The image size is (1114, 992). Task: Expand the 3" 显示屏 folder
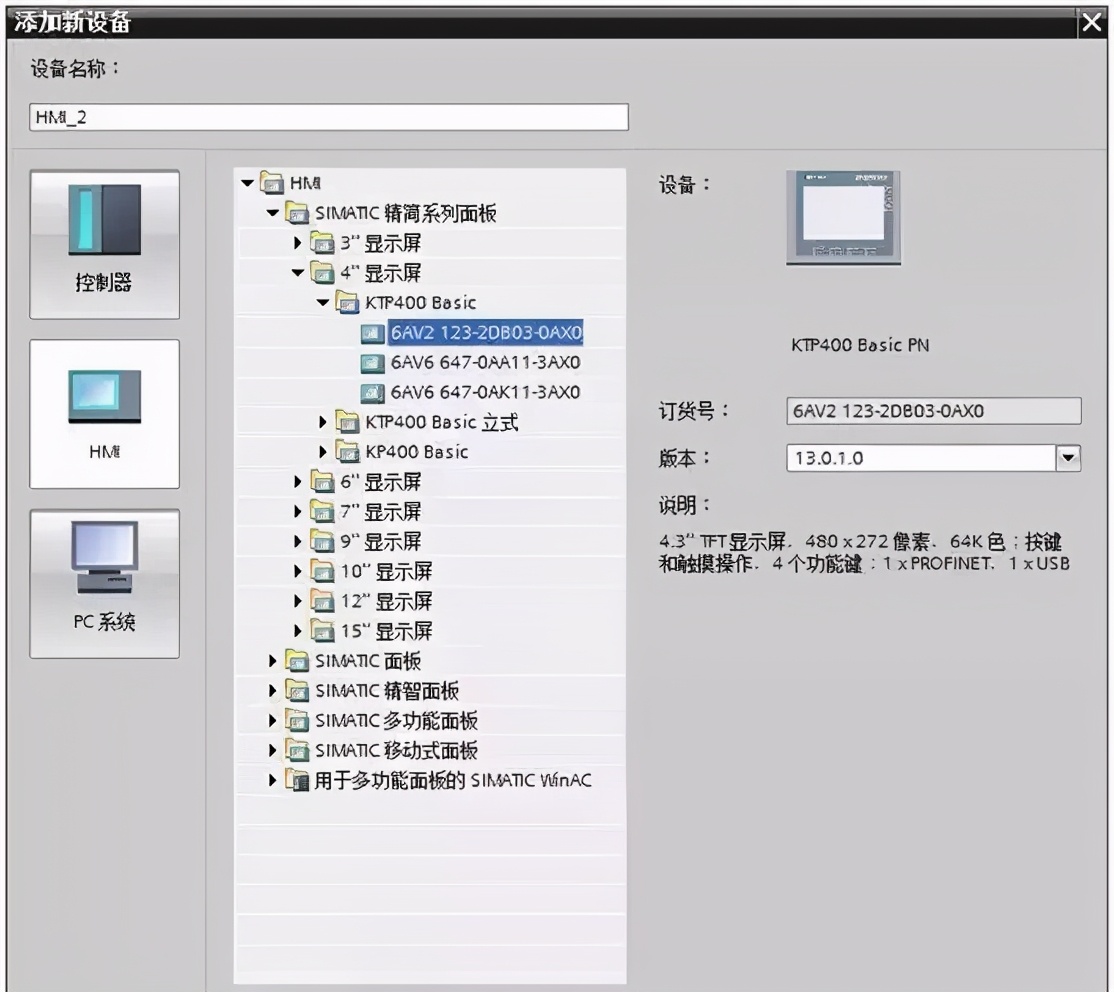click(297, 242)
